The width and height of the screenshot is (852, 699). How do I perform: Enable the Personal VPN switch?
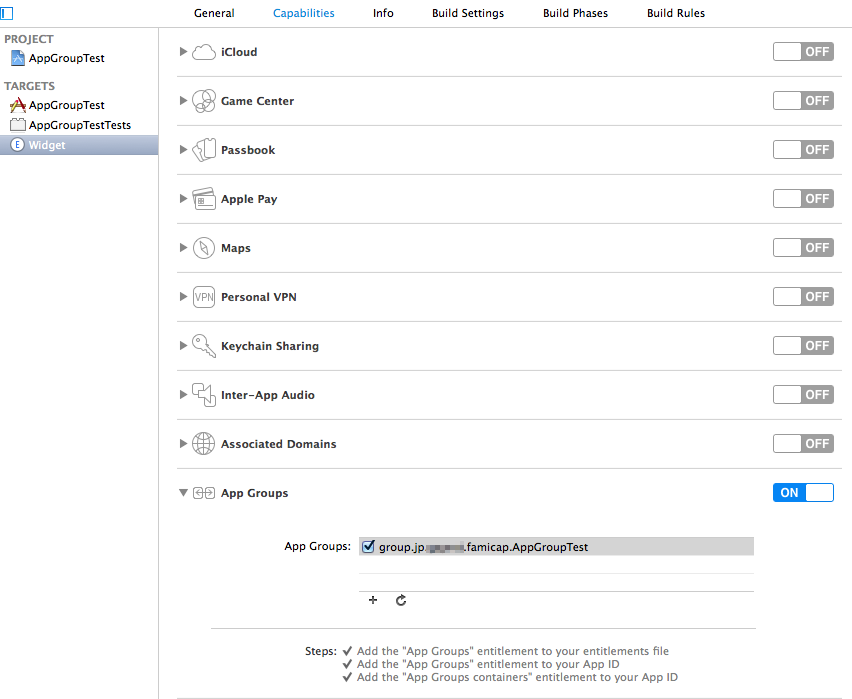pyautogui.click(x=803, y=297)
